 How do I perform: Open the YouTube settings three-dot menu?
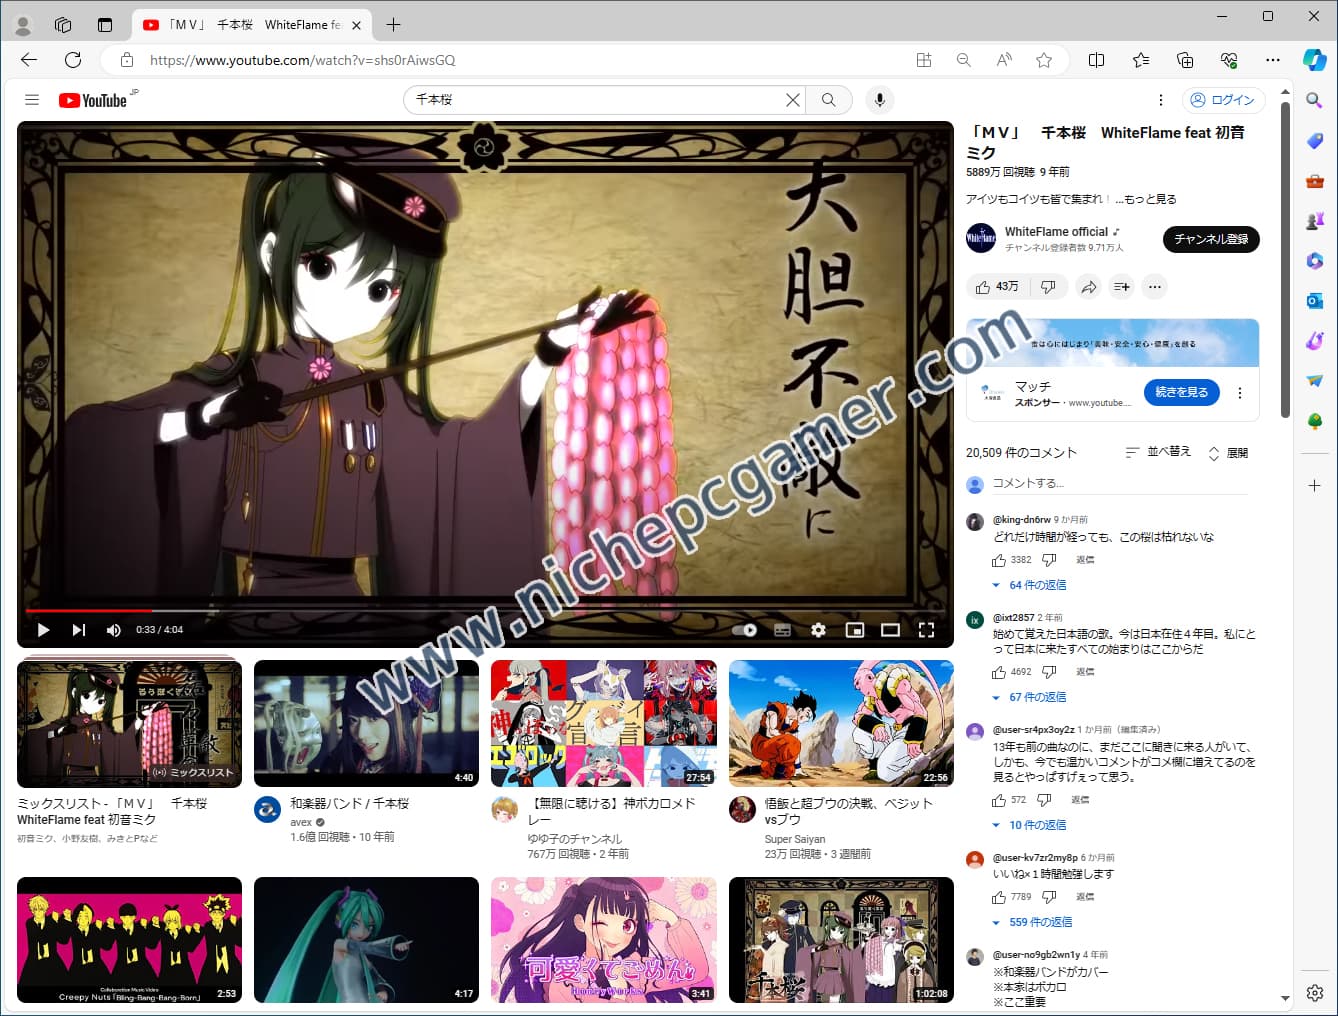(x=1160, y=100)
